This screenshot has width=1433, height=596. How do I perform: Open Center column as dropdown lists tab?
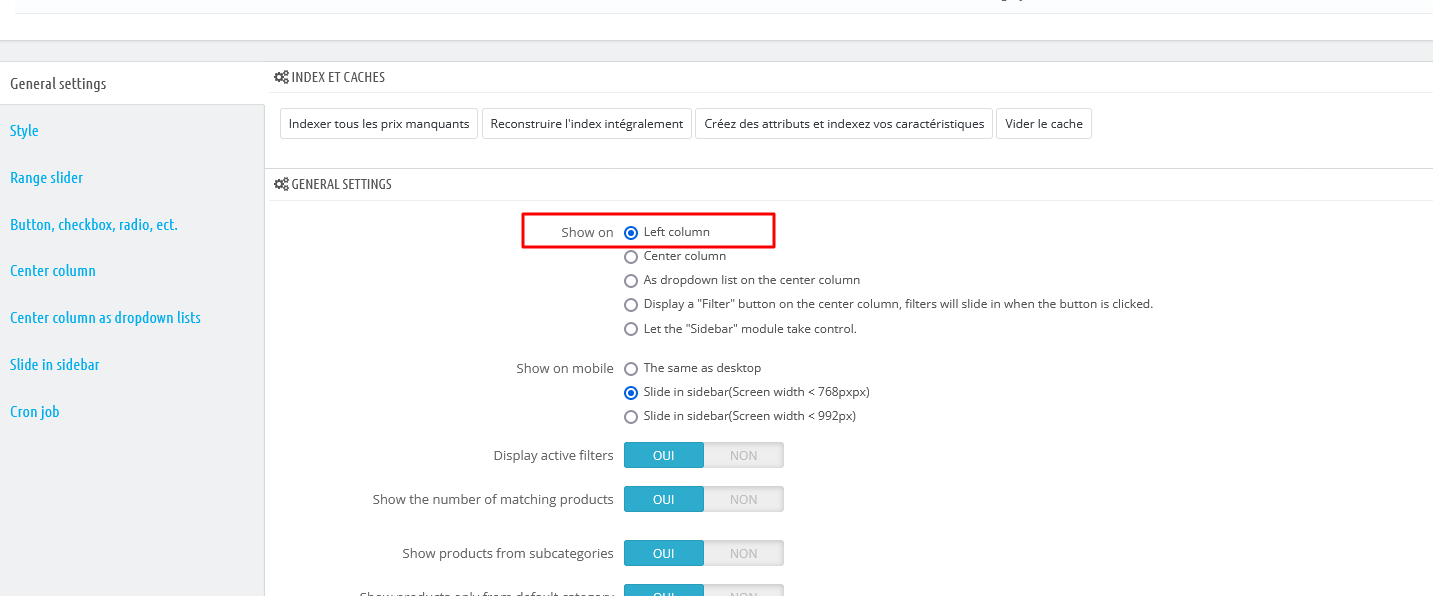pyautogui.click(x=105, y=318)
